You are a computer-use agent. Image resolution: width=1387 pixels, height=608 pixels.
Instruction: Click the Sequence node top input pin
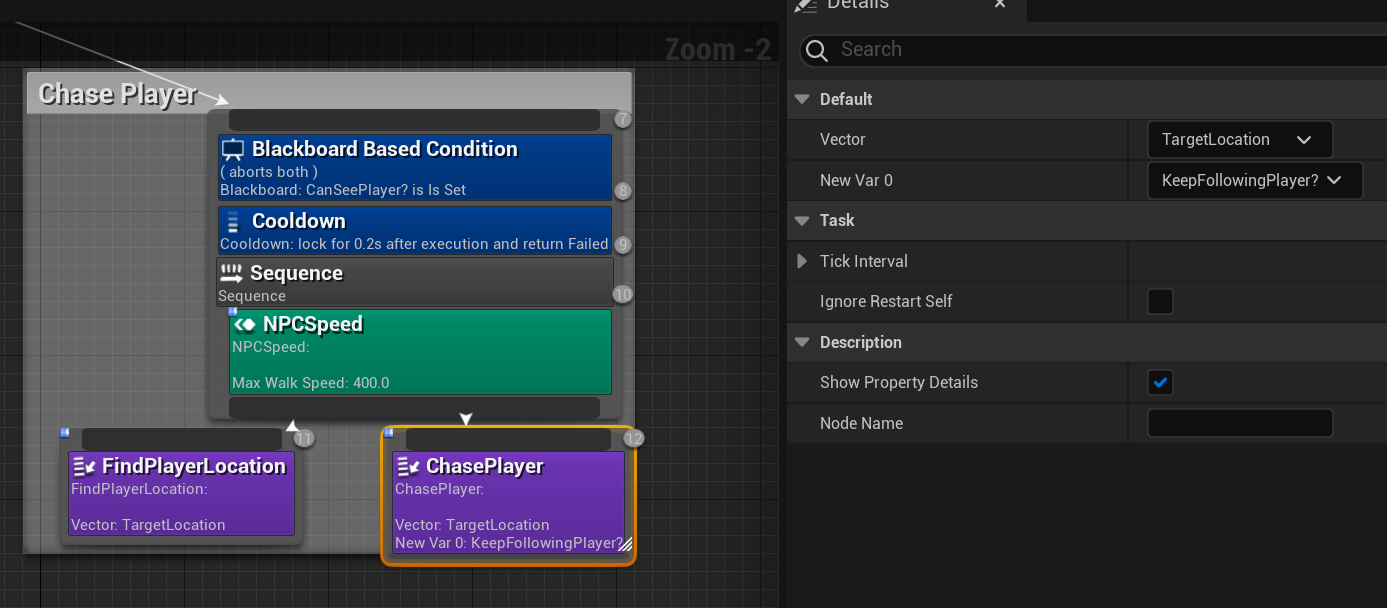414,120
